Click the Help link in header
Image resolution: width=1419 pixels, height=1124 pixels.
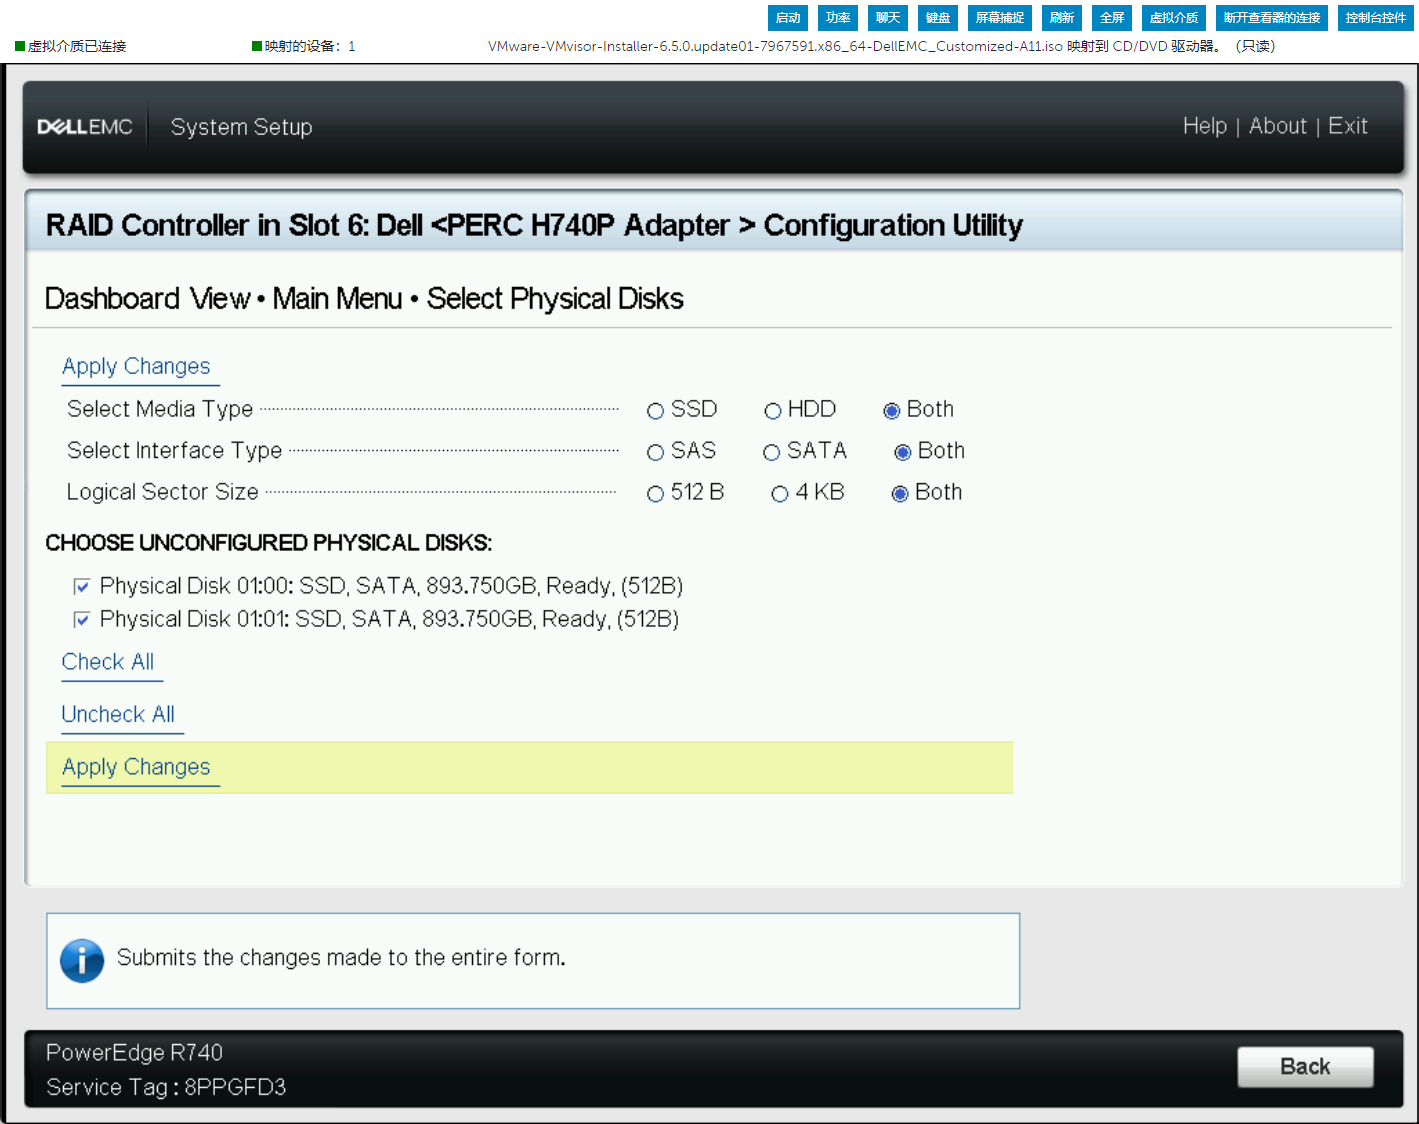click(x=1204, y=126)
